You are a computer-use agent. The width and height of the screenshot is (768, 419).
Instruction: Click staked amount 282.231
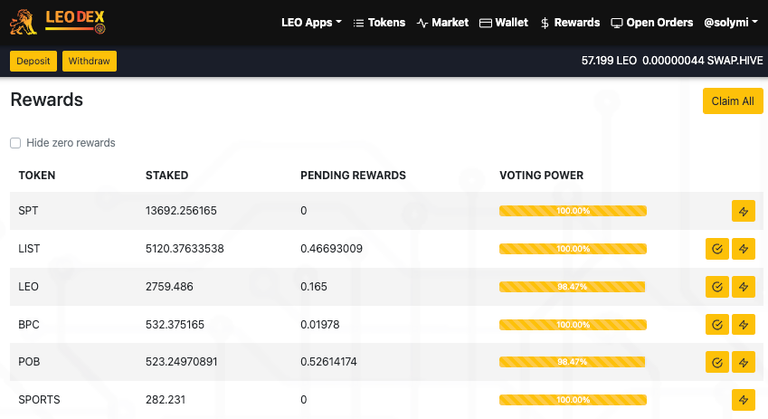(x=165, y=400)
